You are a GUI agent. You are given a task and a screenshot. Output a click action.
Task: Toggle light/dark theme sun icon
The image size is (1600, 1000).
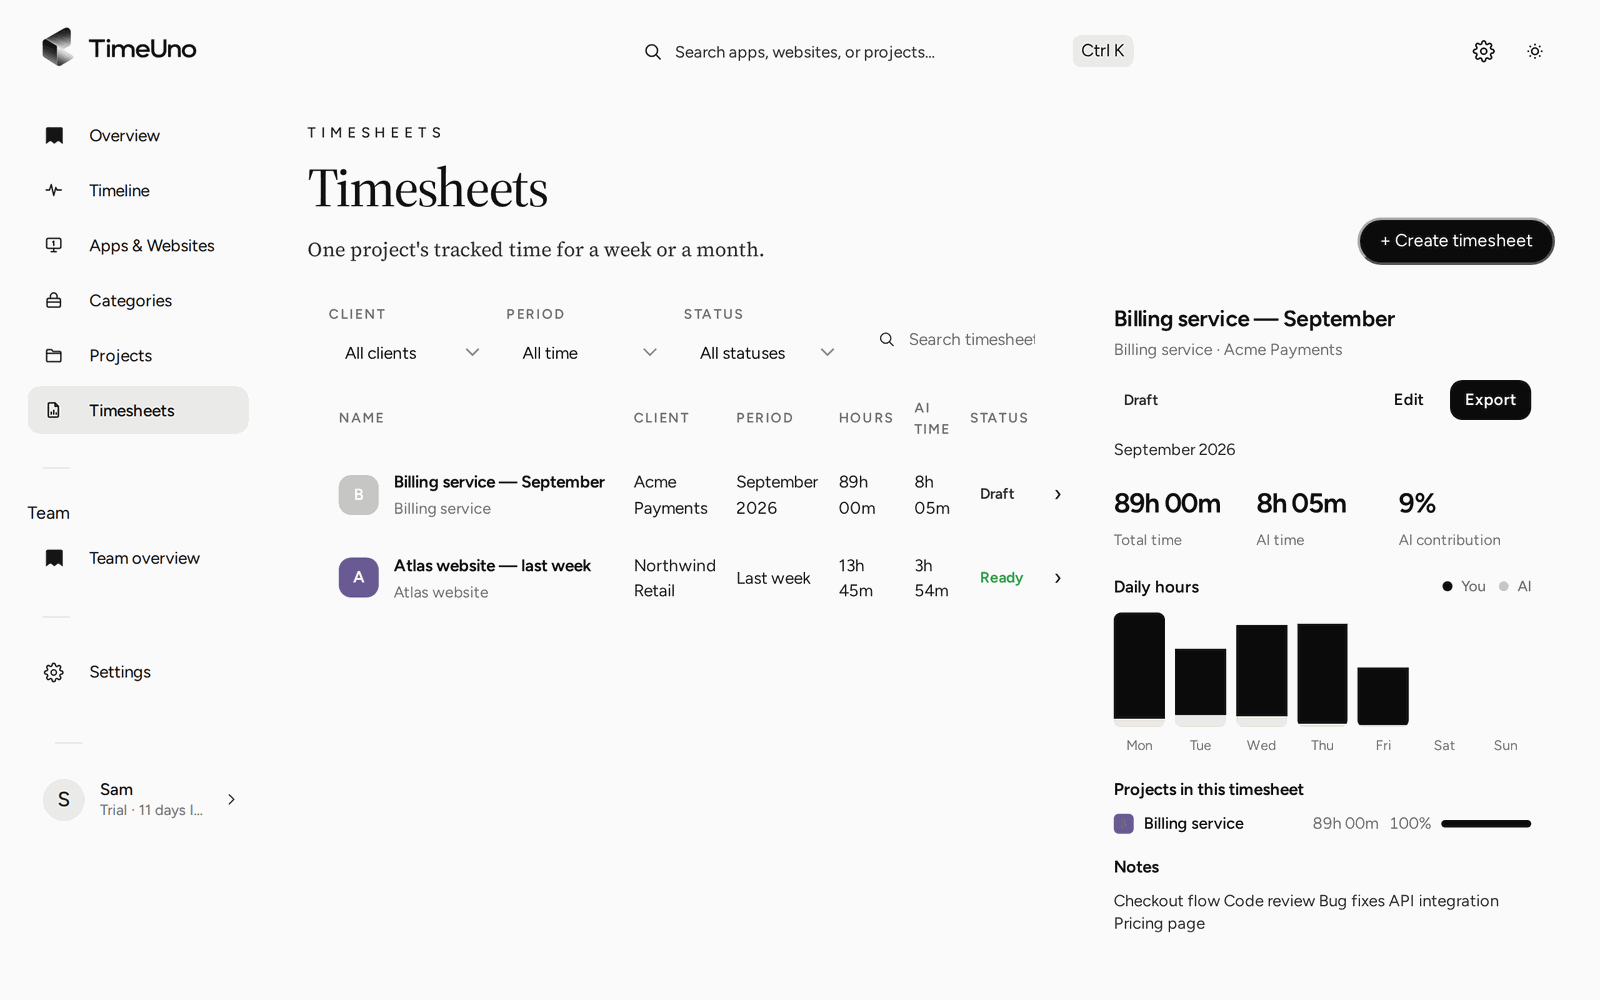point(1535,51)
